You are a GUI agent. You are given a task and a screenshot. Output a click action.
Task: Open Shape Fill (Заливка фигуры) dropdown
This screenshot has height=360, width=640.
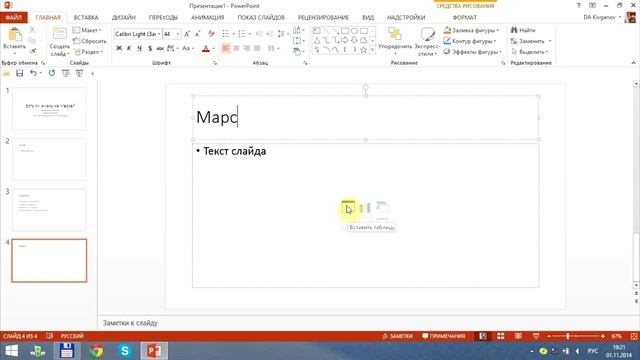click(x=471, y=30)
